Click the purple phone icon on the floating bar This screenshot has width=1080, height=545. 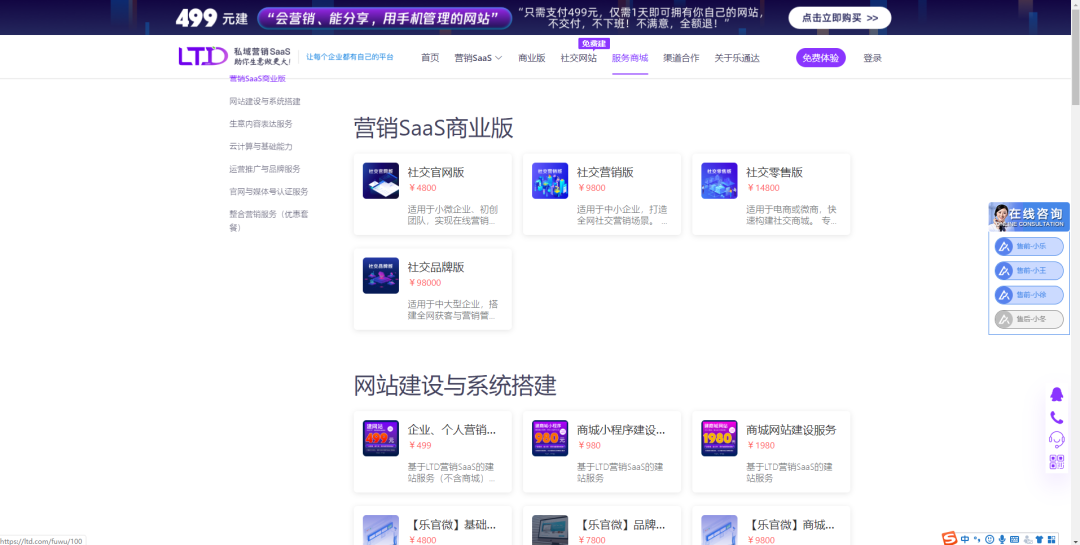point(1056,418)
